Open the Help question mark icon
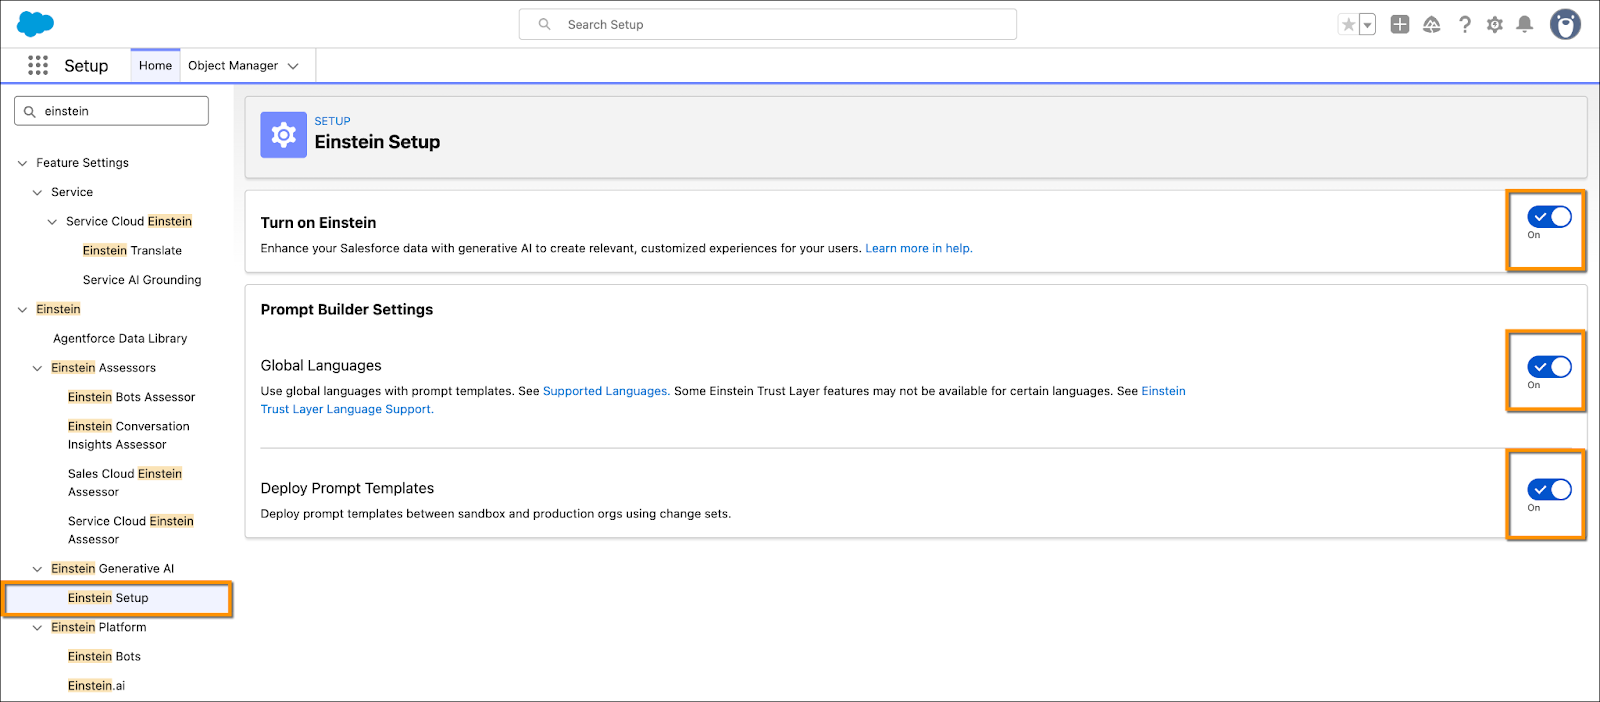The width and height of the screenshot is (1600, 702). [x=1465, y=24]
